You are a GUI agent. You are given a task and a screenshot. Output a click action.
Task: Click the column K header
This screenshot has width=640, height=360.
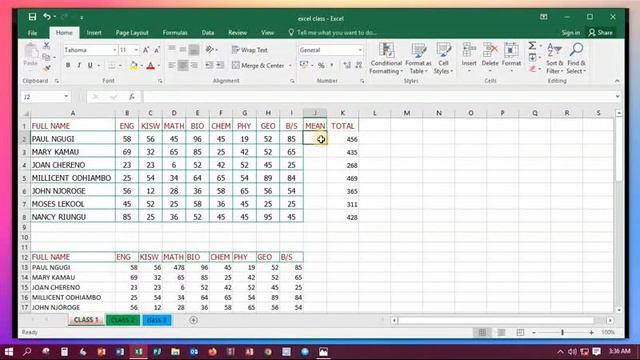click(342, 113)
